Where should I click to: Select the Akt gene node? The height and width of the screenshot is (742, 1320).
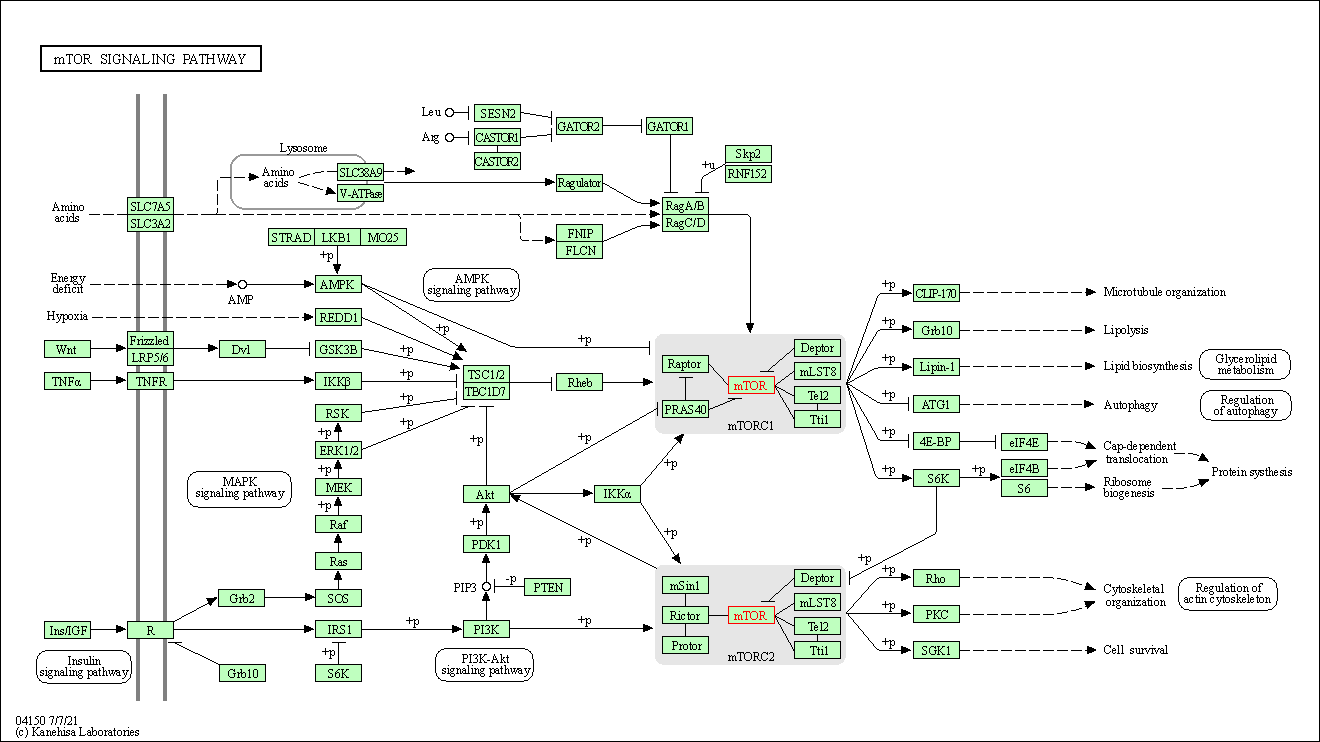pos(486,494)
